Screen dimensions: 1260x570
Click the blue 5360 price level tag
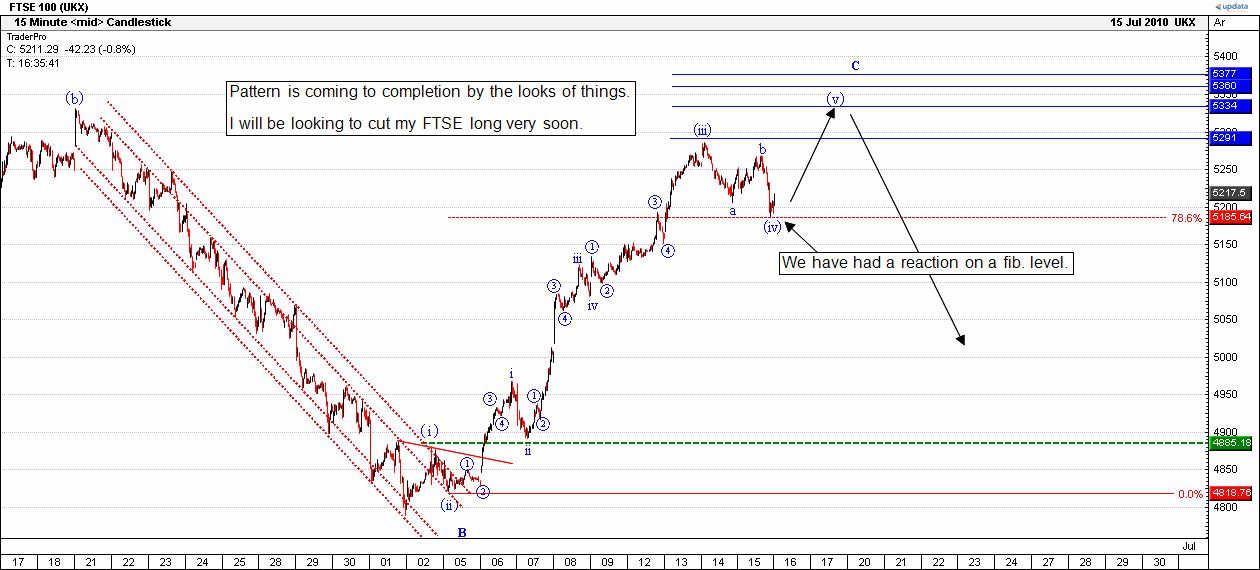[1229, 86]
